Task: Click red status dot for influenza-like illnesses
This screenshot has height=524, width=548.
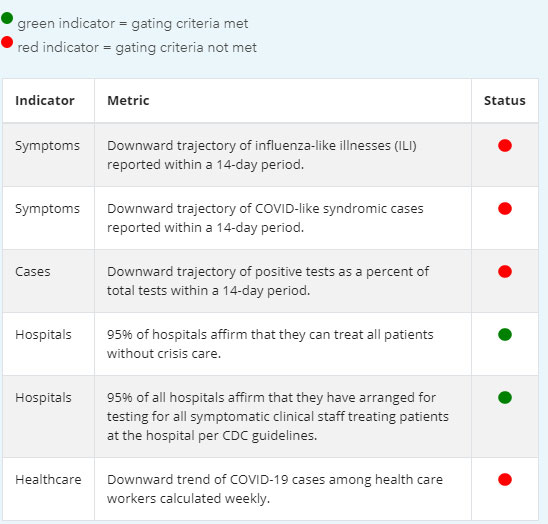Action: pos(505,145)
